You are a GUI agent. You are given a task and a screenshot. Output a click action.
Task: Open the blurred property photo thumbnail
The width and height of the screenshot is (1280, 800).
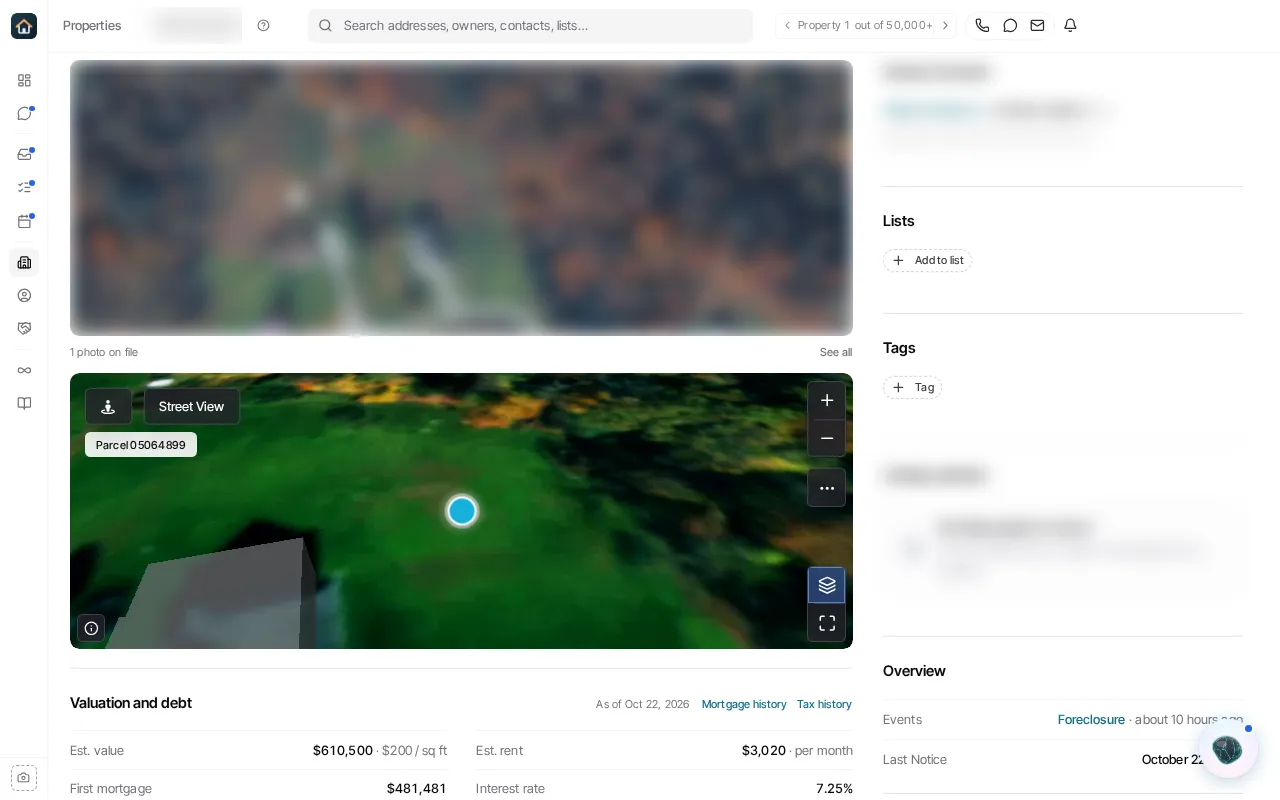(461, 198)
